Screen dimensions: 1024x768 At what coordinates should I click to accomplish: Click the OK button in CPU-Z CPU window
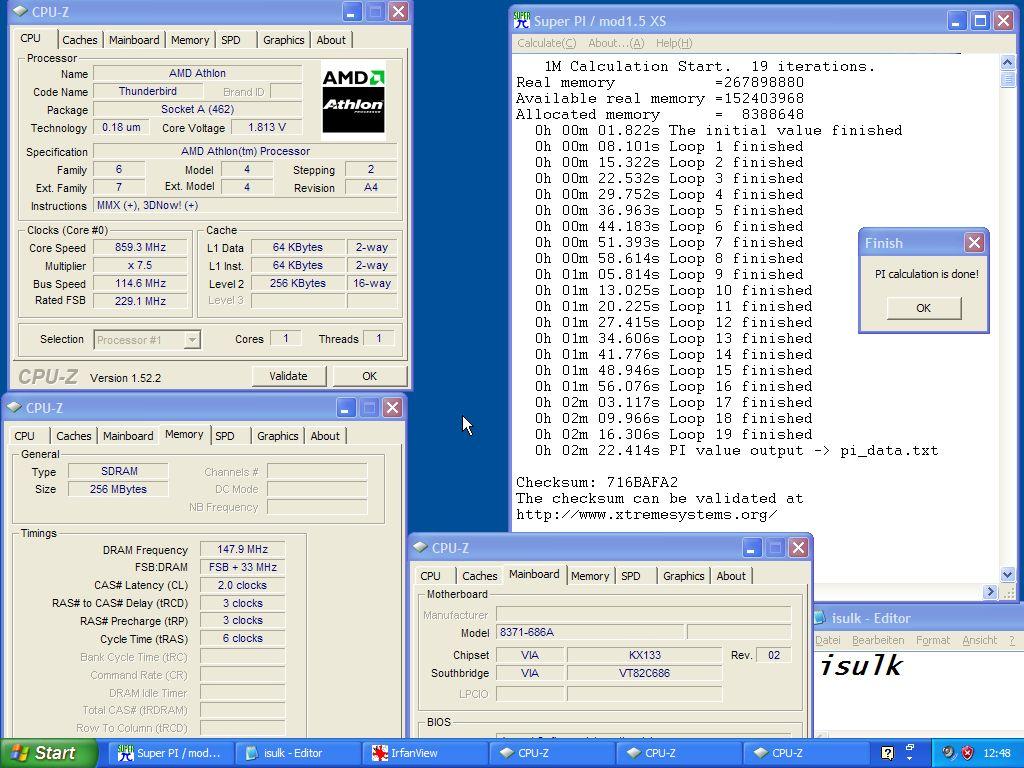click(x=370, y=376)
